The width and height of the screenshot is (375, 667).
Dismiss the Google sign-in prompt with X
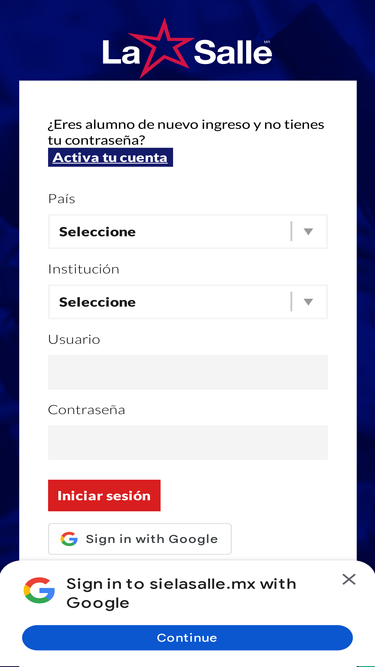pyautogui.click(x=349, y=579)
